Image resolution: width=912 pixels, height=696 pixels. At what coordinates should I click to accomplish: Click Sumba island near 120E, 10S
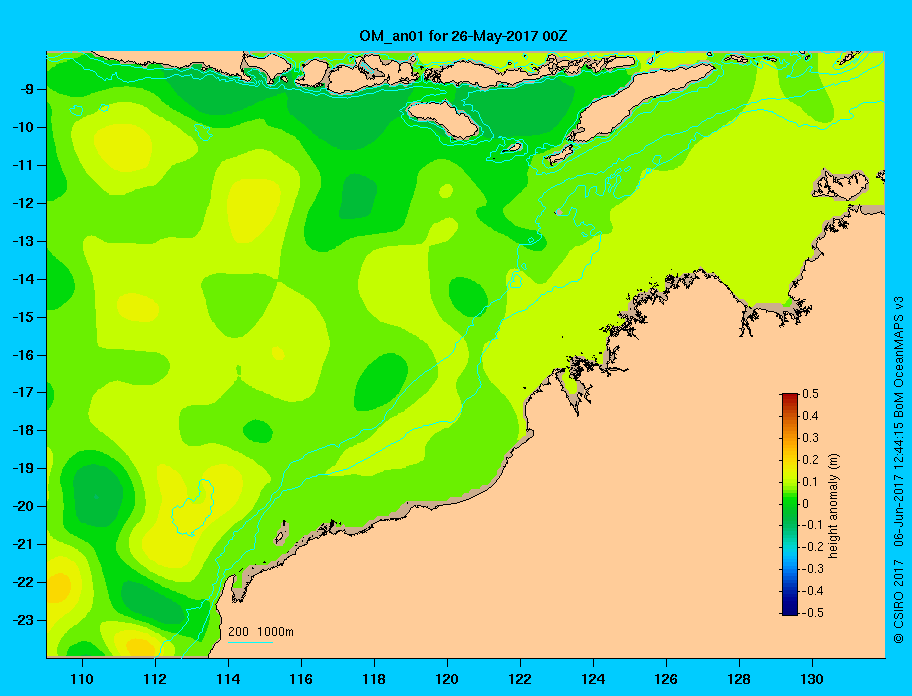[444, 119]
